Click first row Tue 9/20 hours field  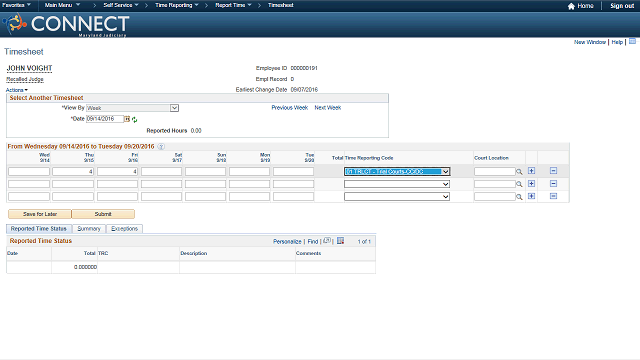[x=293, y=172]
